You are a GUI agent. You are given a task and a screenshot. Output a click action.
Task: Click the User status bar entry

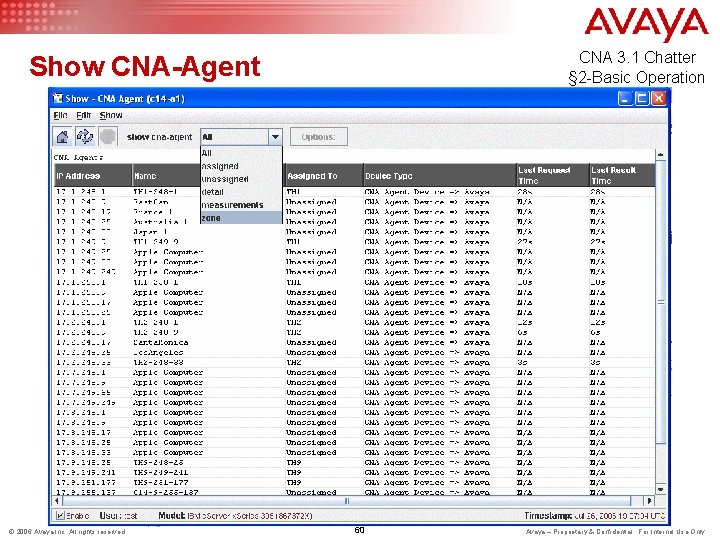[118, 516]
